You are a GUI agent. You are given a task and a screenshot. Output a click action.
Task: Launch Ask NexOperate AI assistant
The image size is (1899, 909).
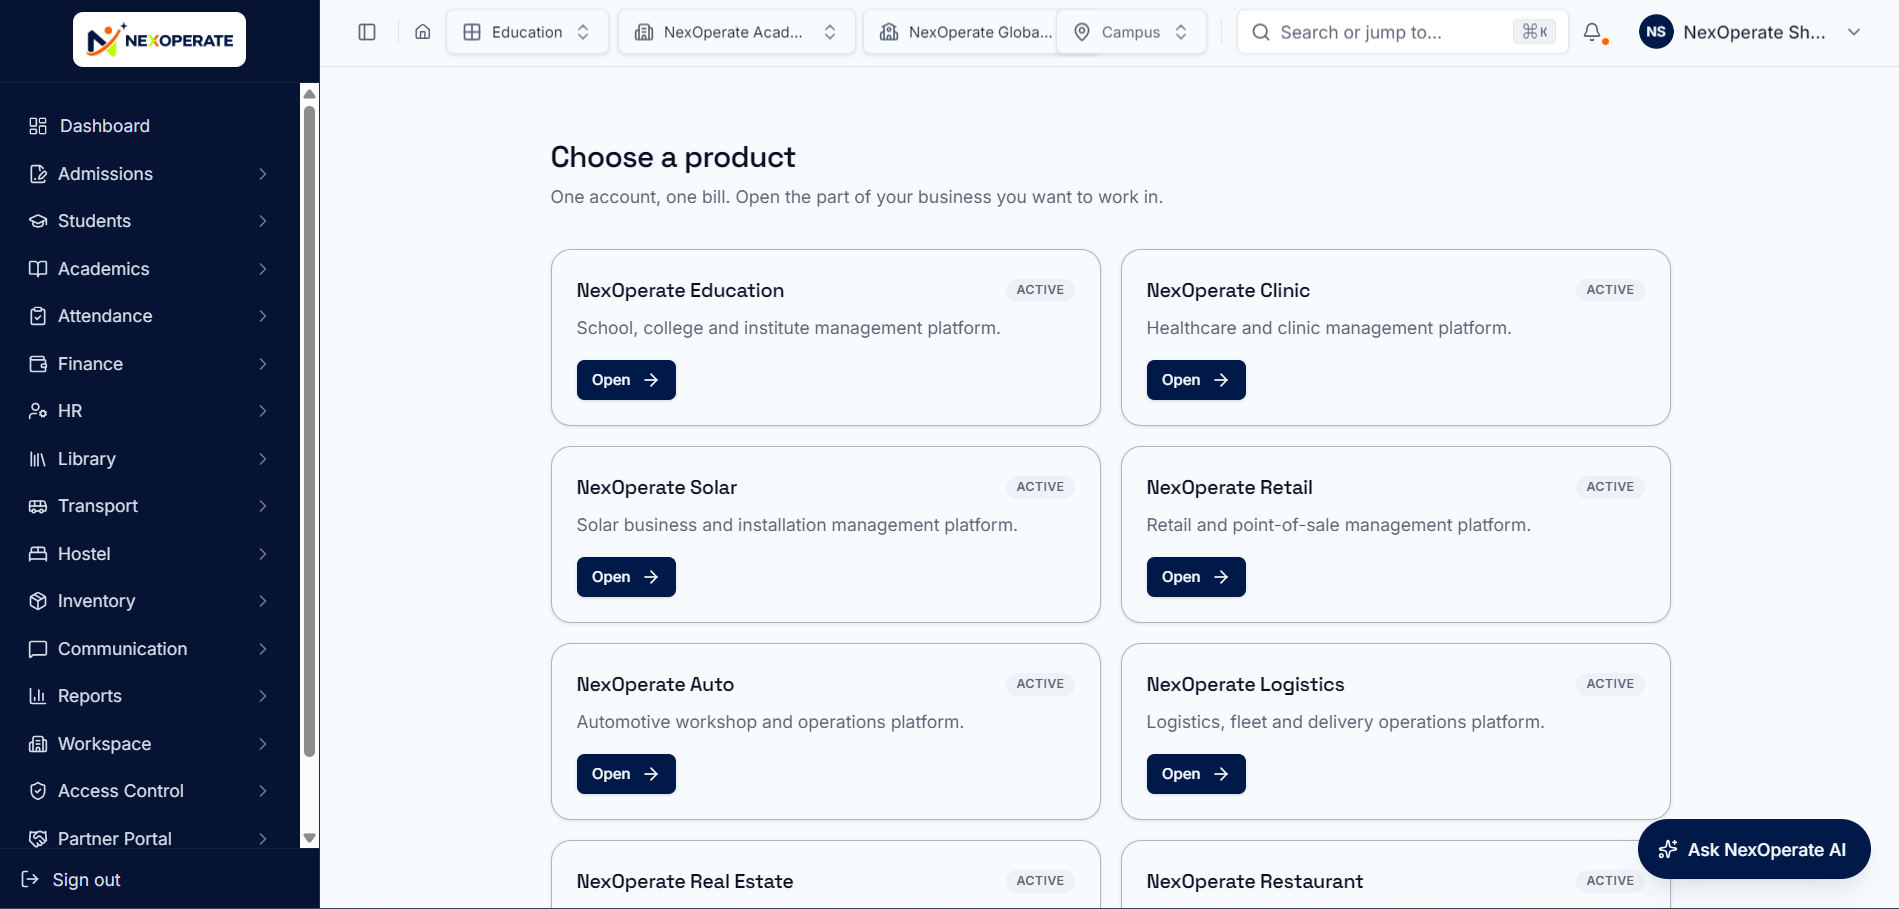(x=1754, y=849)
